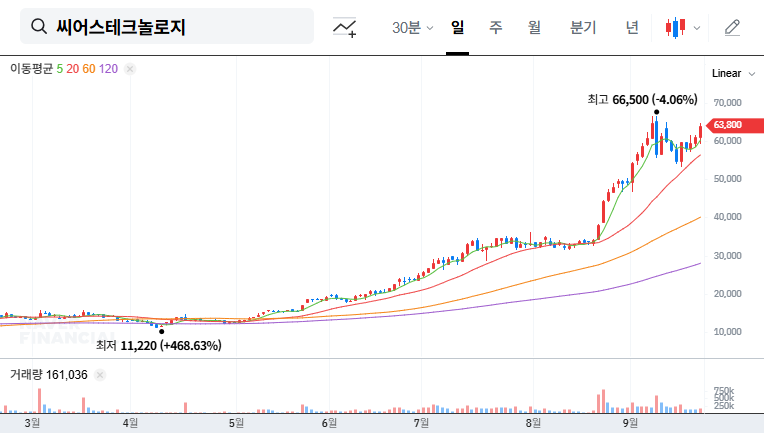
Task: Click the 3월 date axis label
Action: click(x=32, y=423)
